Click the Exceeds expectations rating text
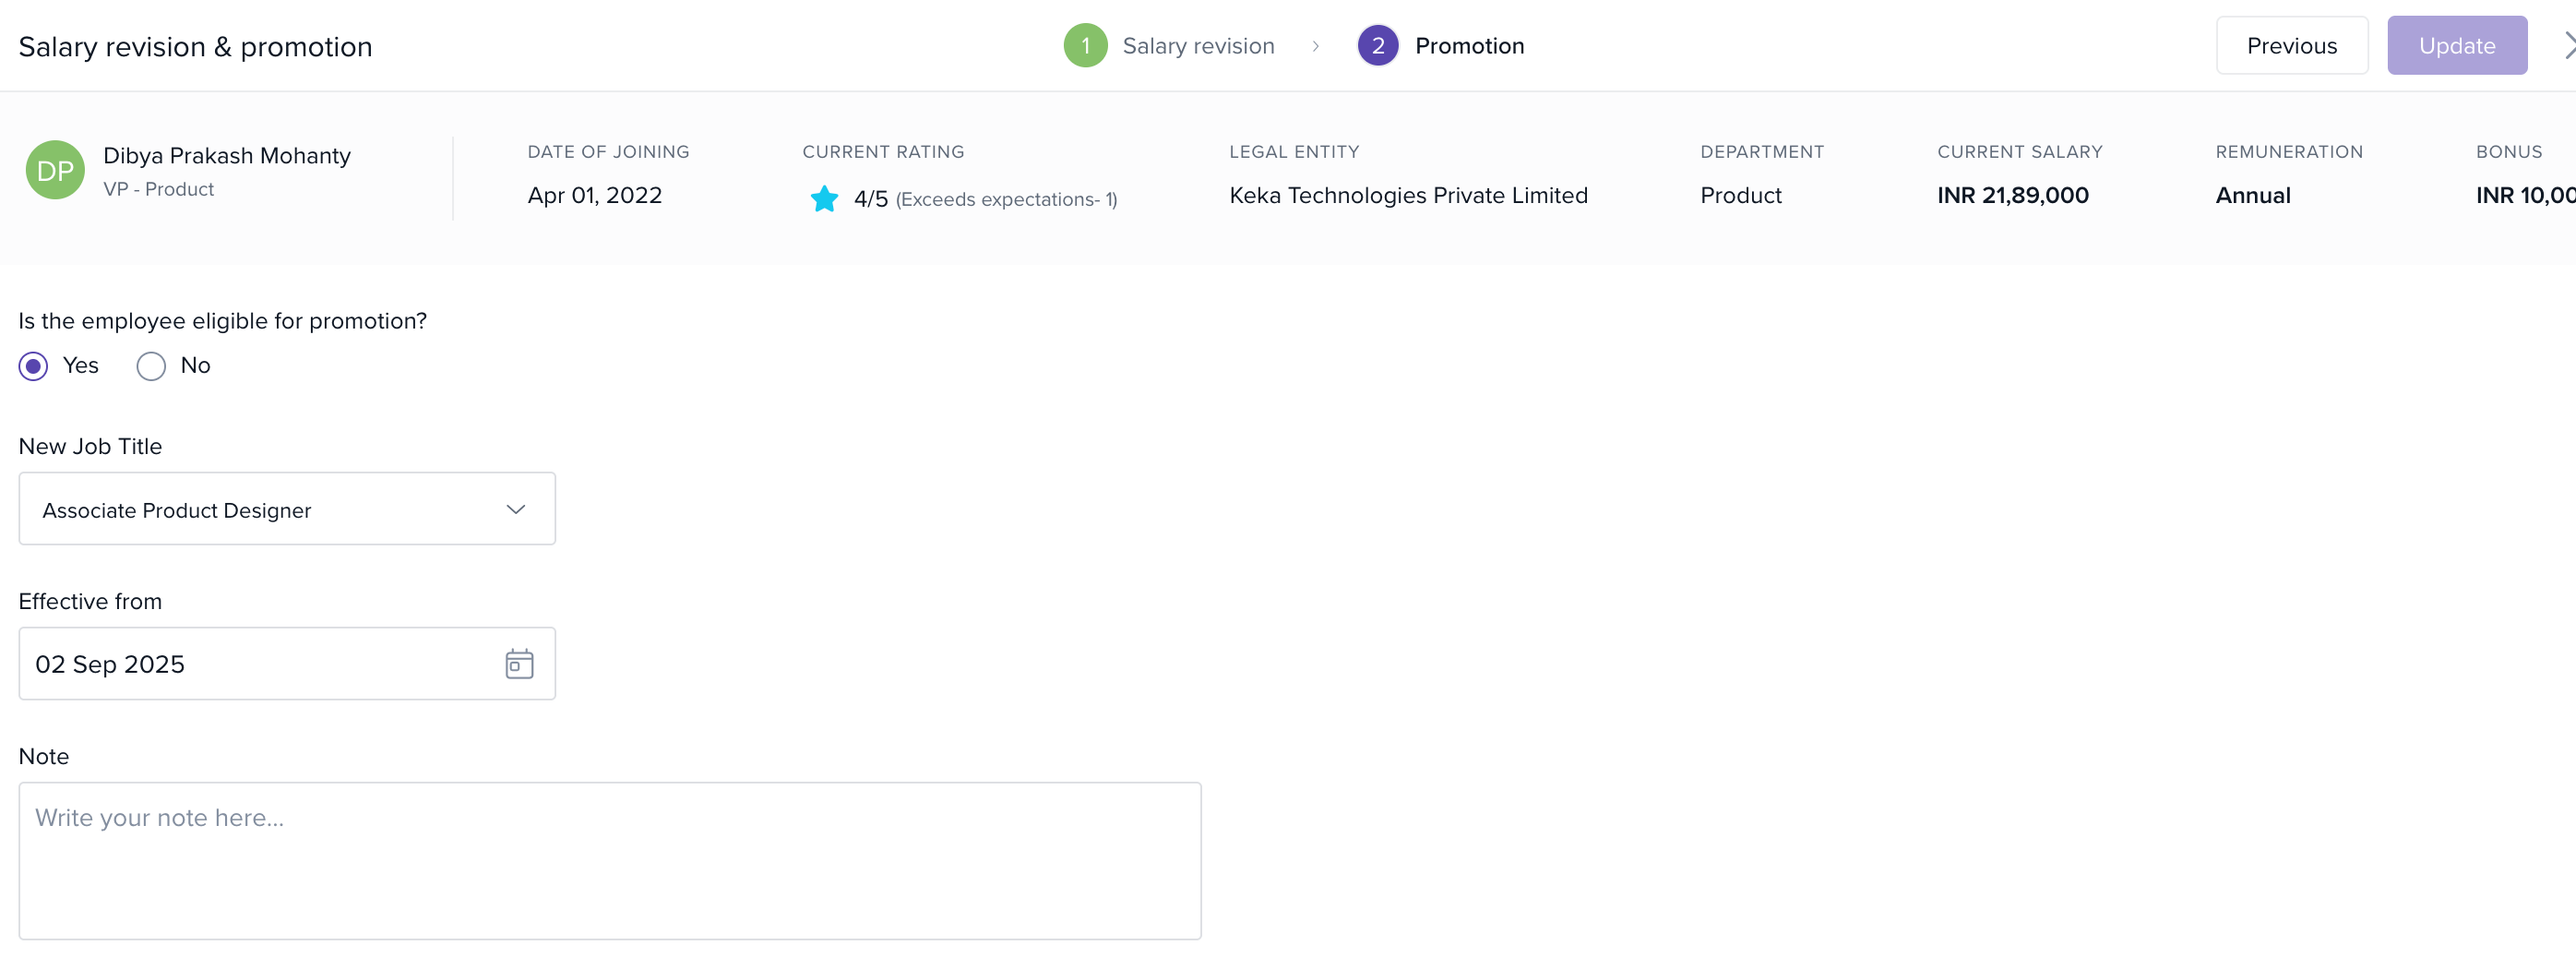2576x969 pixels. (1006, 200)
